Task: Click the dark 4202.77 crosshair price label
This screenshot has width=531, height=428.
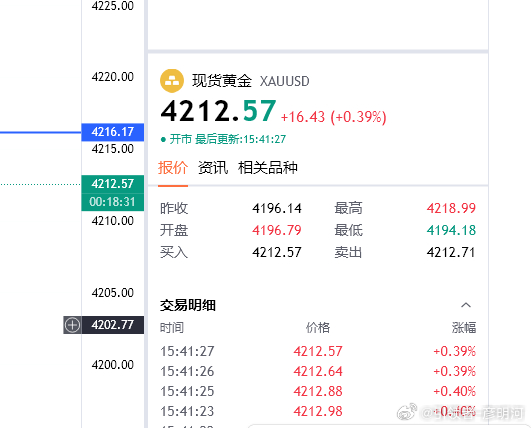Action: coord(112,325)
